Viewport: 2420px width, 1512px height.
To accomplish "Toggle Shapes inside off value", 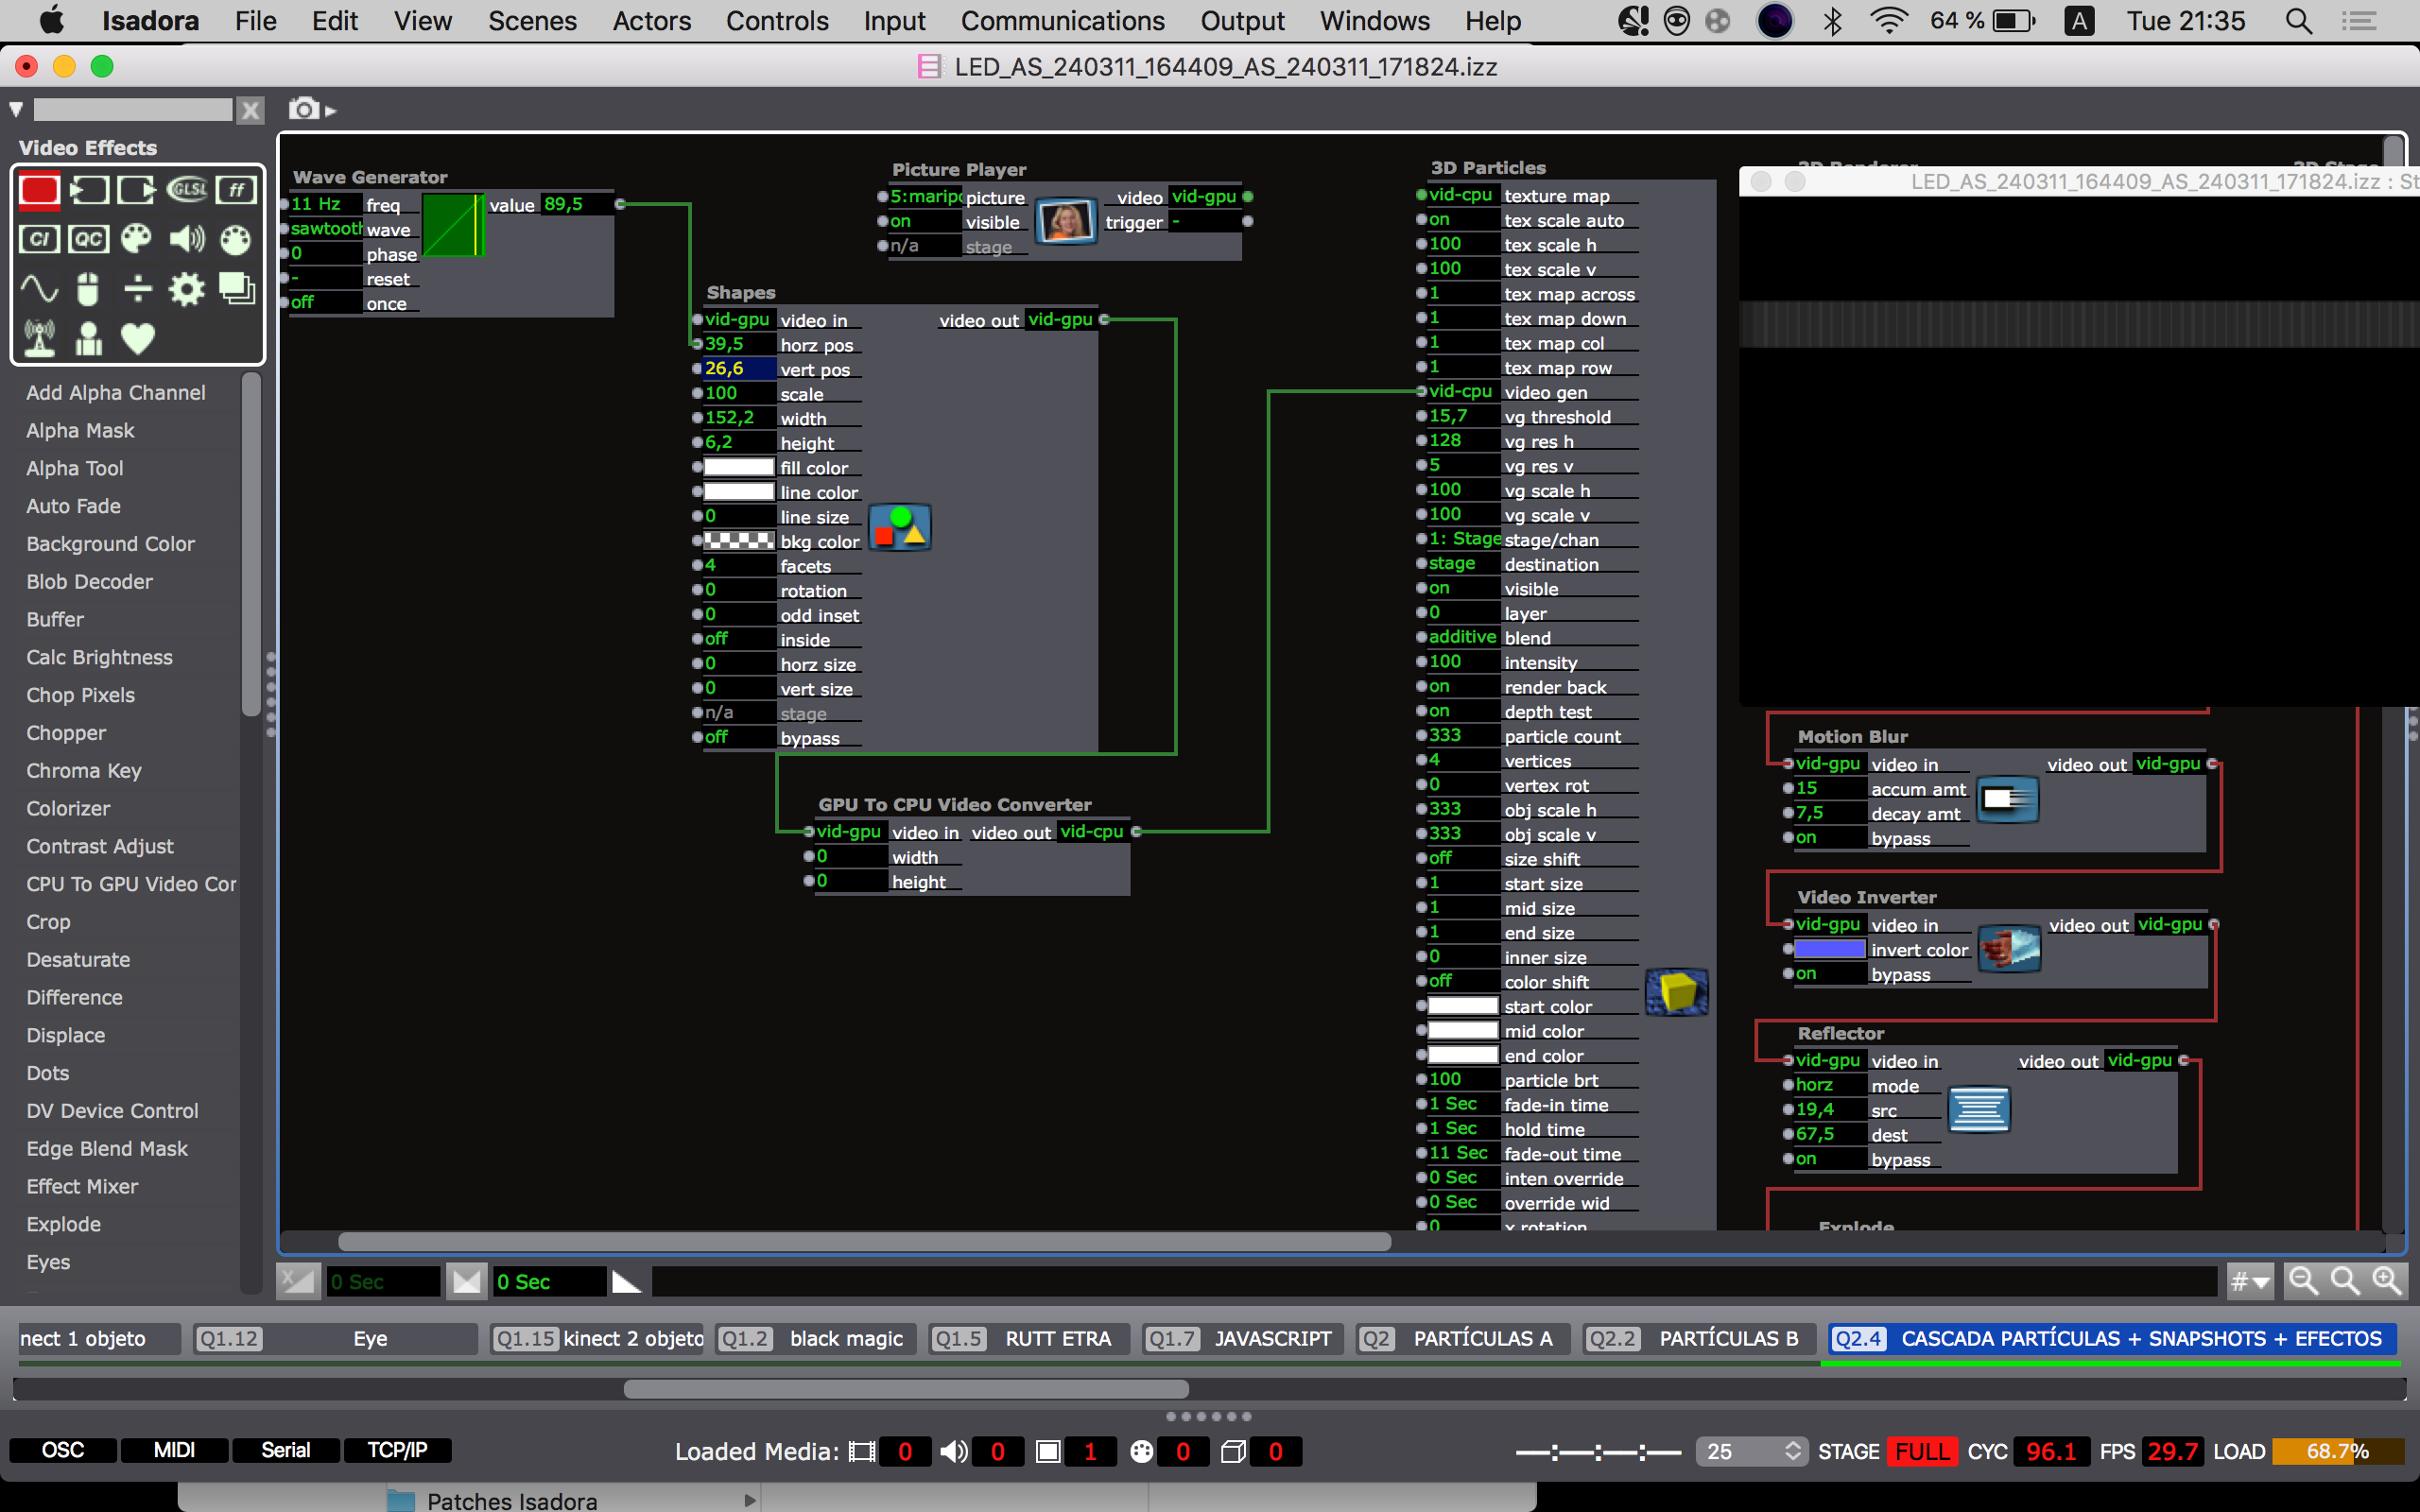I will 739,638.
